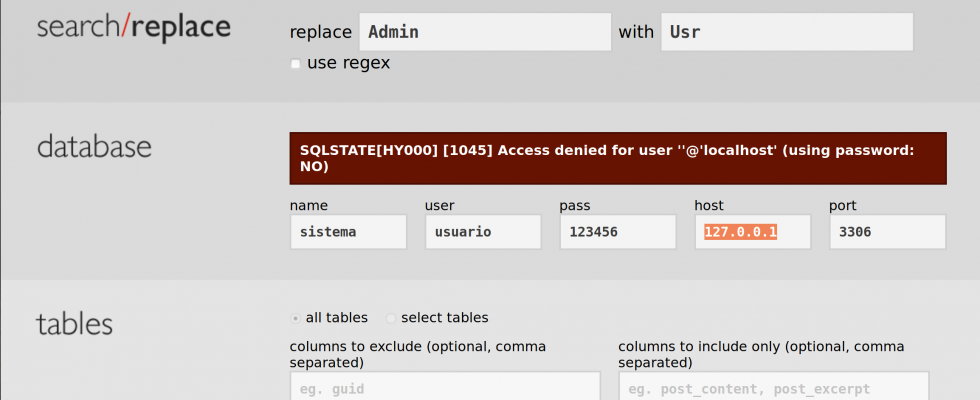Click the SQLSTATE access denied error banner

coord(618,158)
